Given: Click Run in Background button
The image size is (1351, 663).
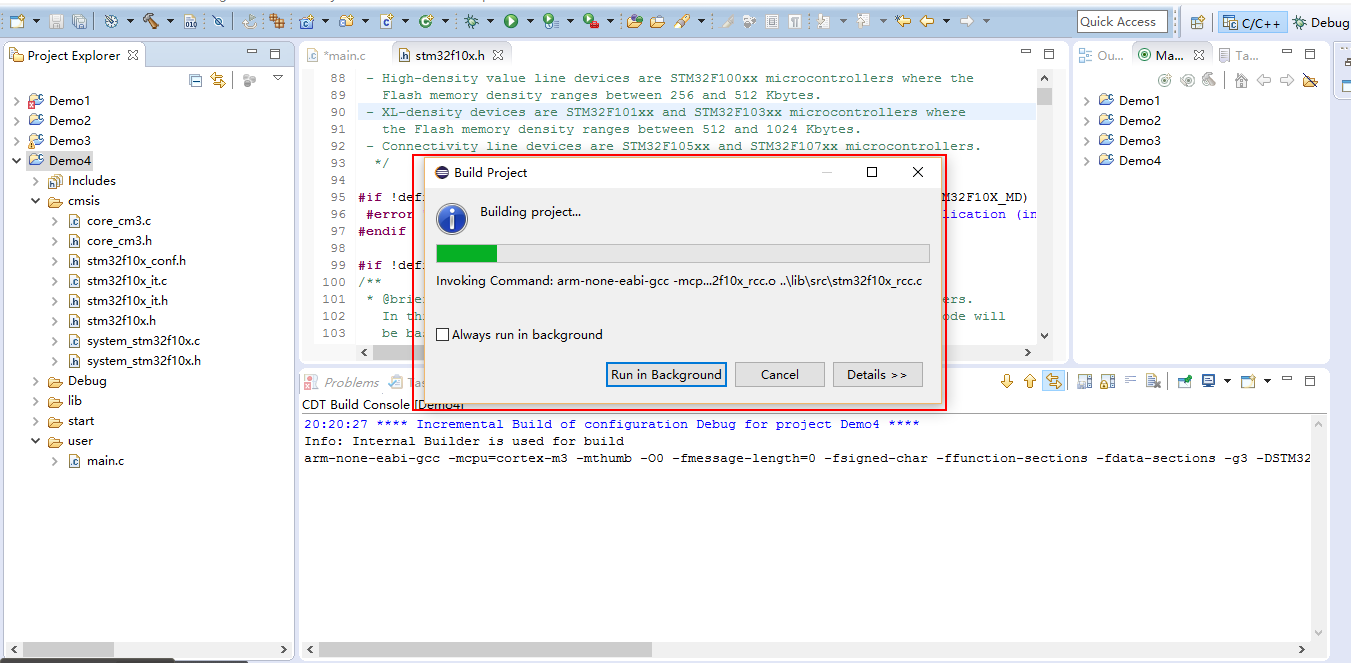Looking at the screenshot, I should 666,374.
